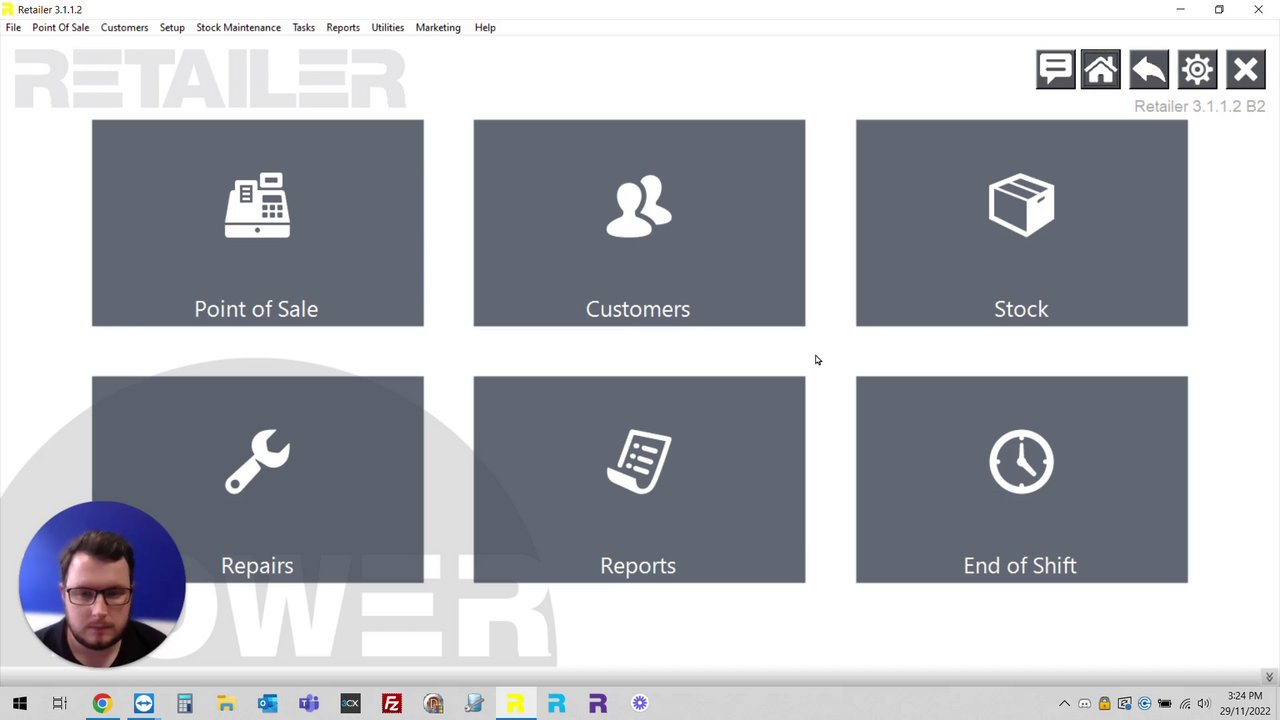Open the Point Of Sale menu

coord(60,27)
